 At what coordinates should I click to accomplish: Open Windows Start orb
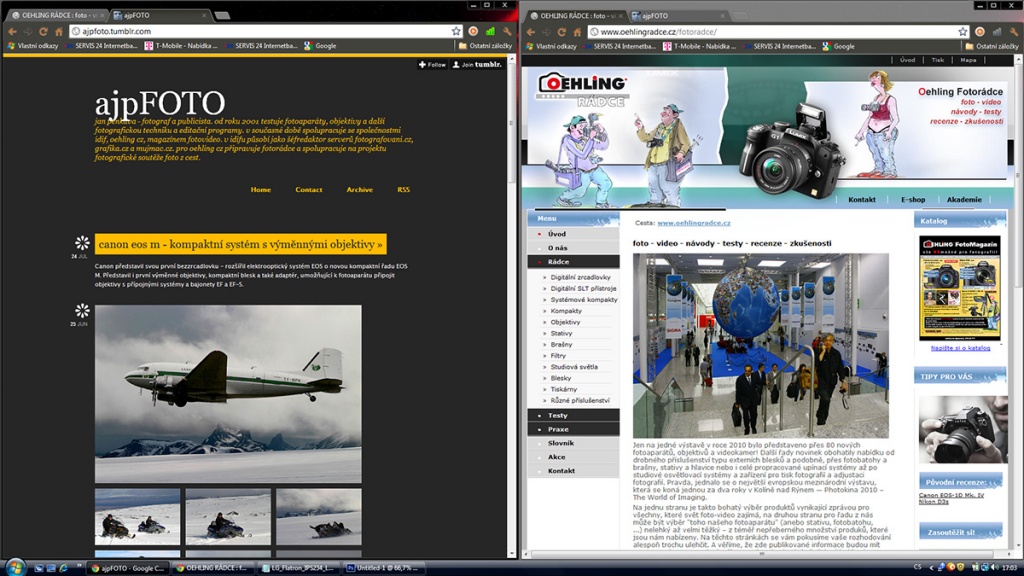click(14, 567)
